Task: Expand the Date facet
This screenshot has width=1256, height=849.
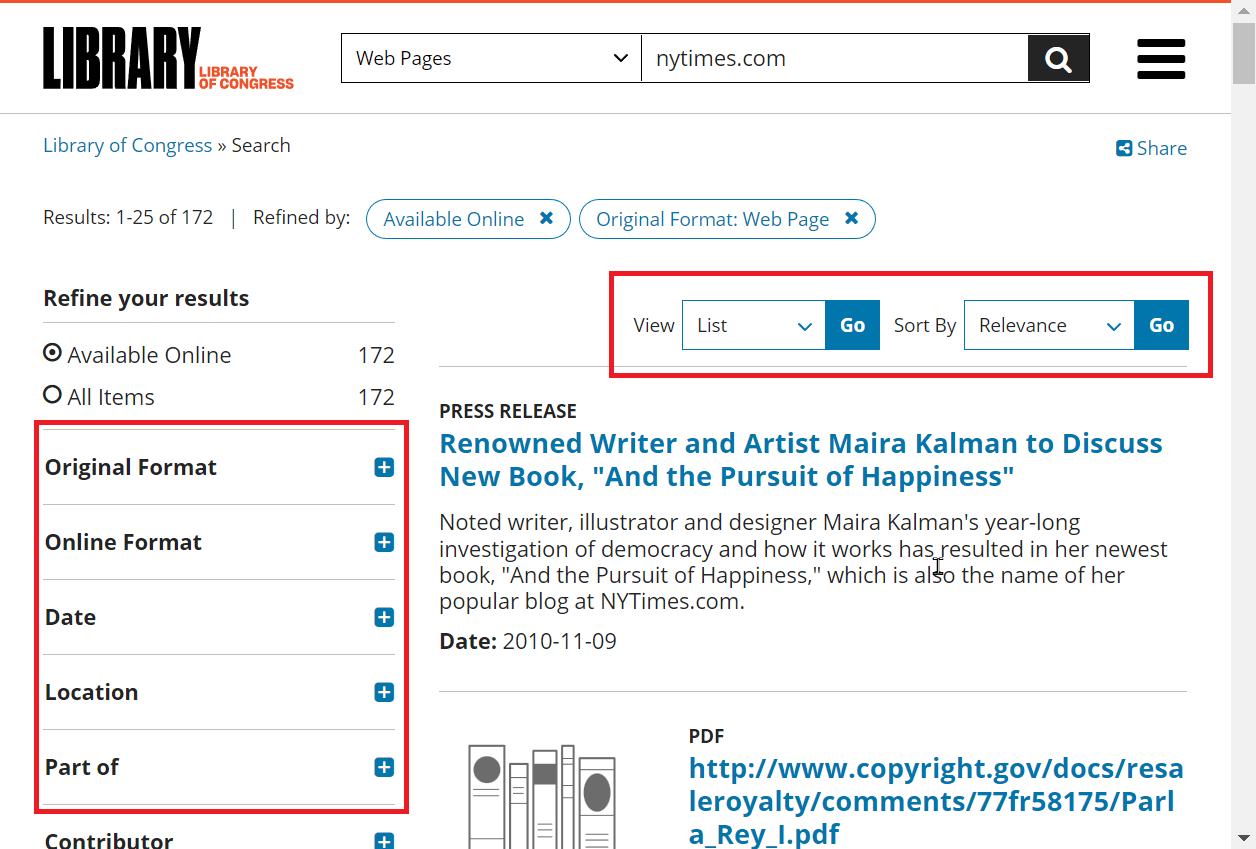Action: click(384, 617)
